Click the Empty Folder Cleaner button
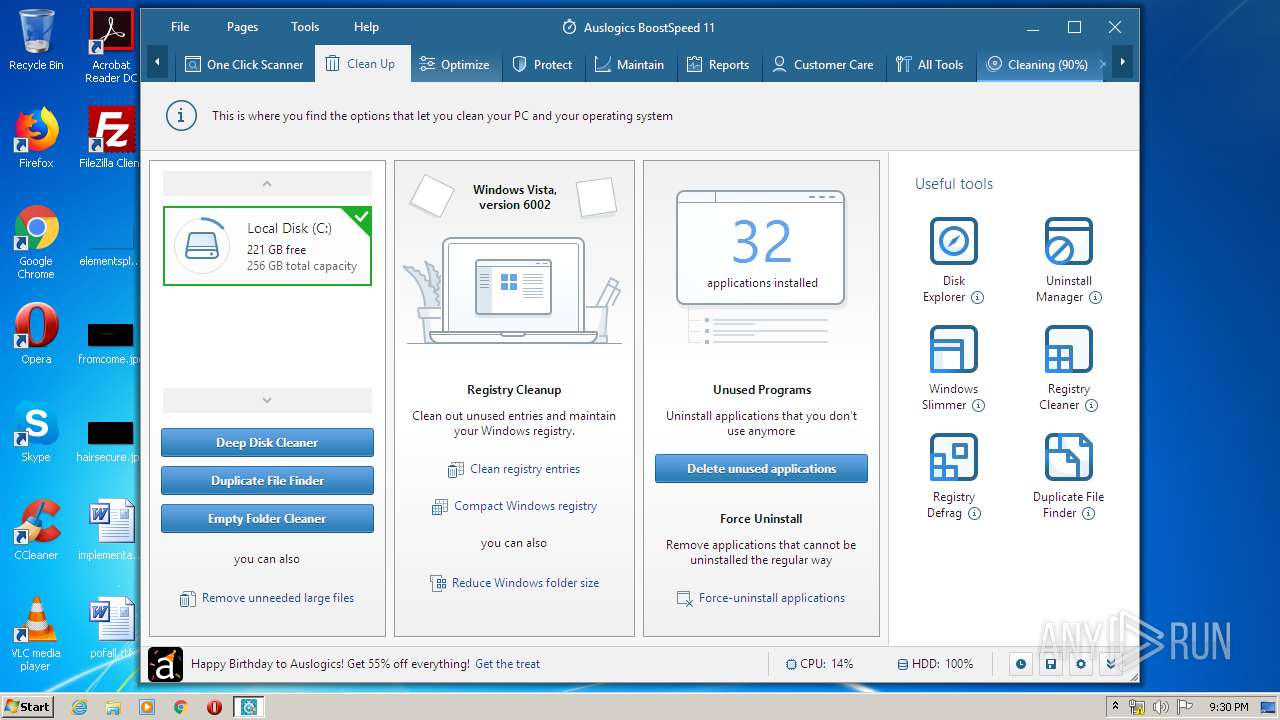This screenshot has height=720, width=1280. [x=267, y=519]
